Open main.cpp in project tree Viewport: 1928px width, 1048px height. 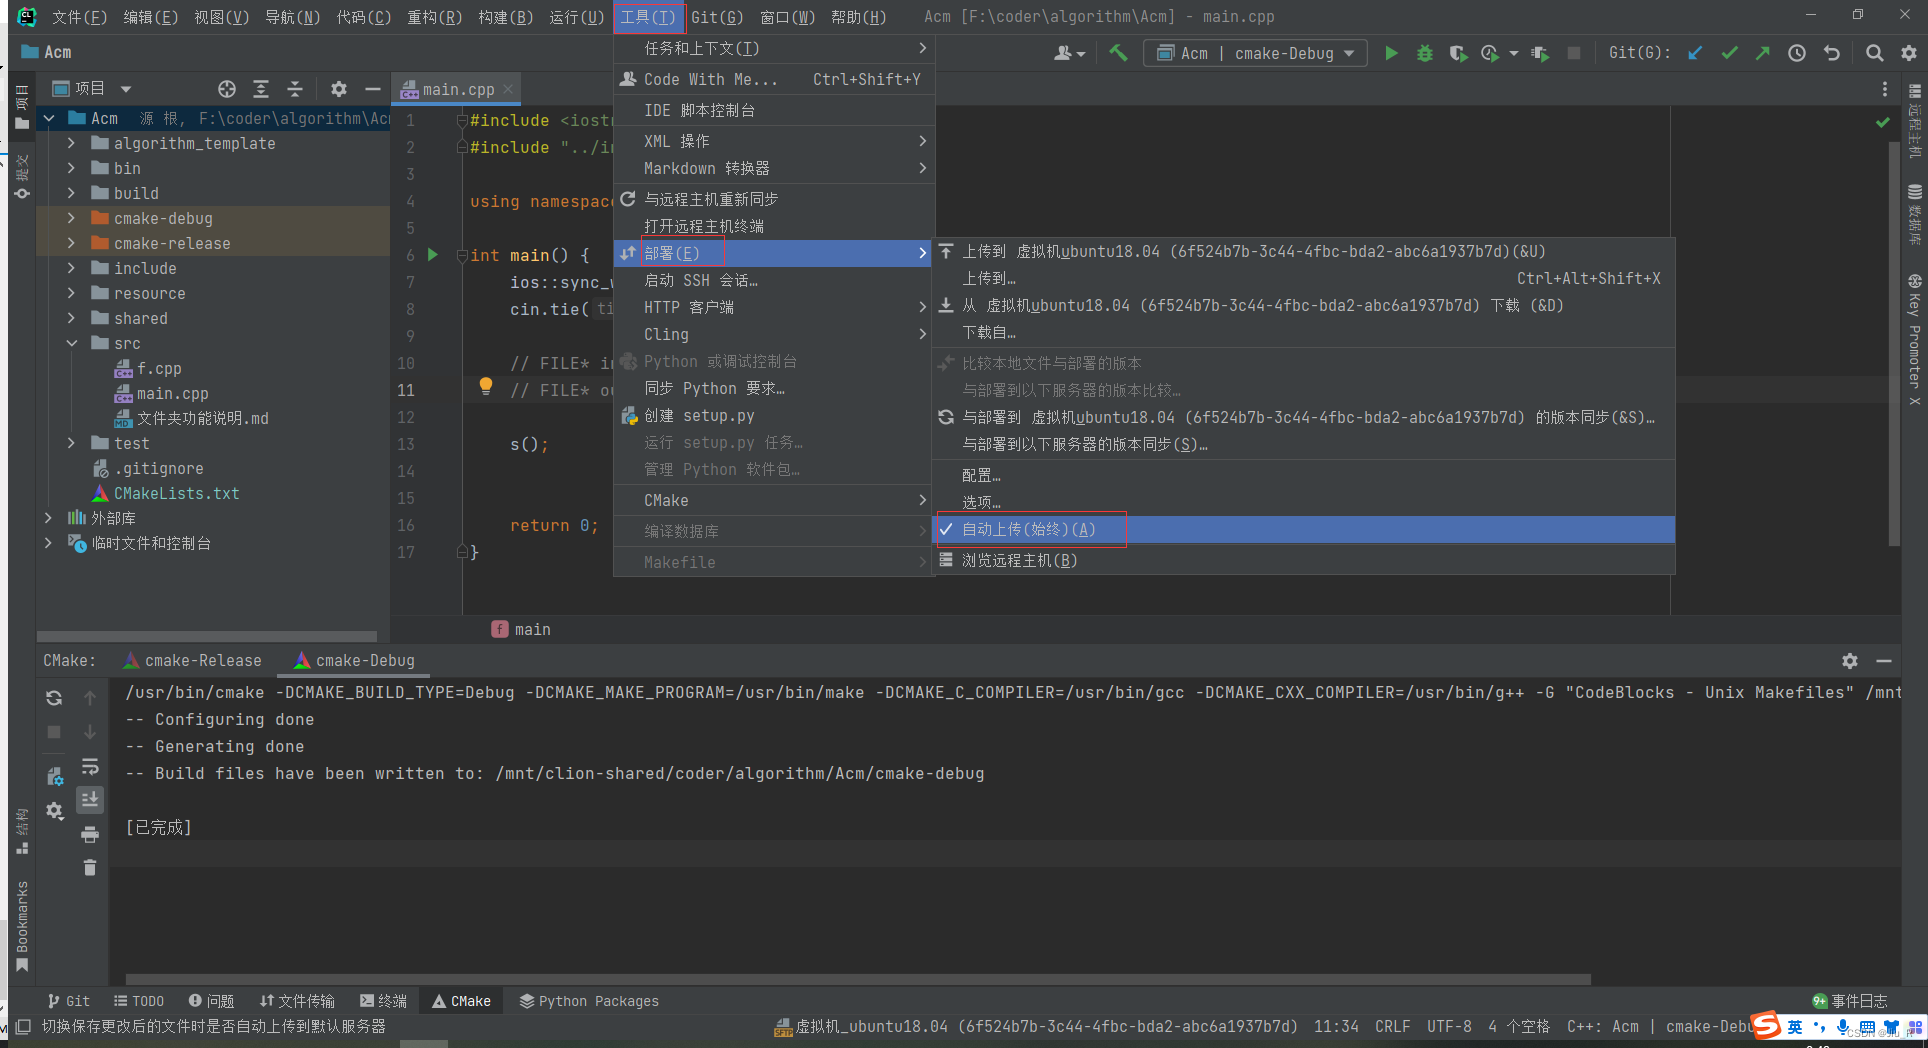tap(173, 393)
